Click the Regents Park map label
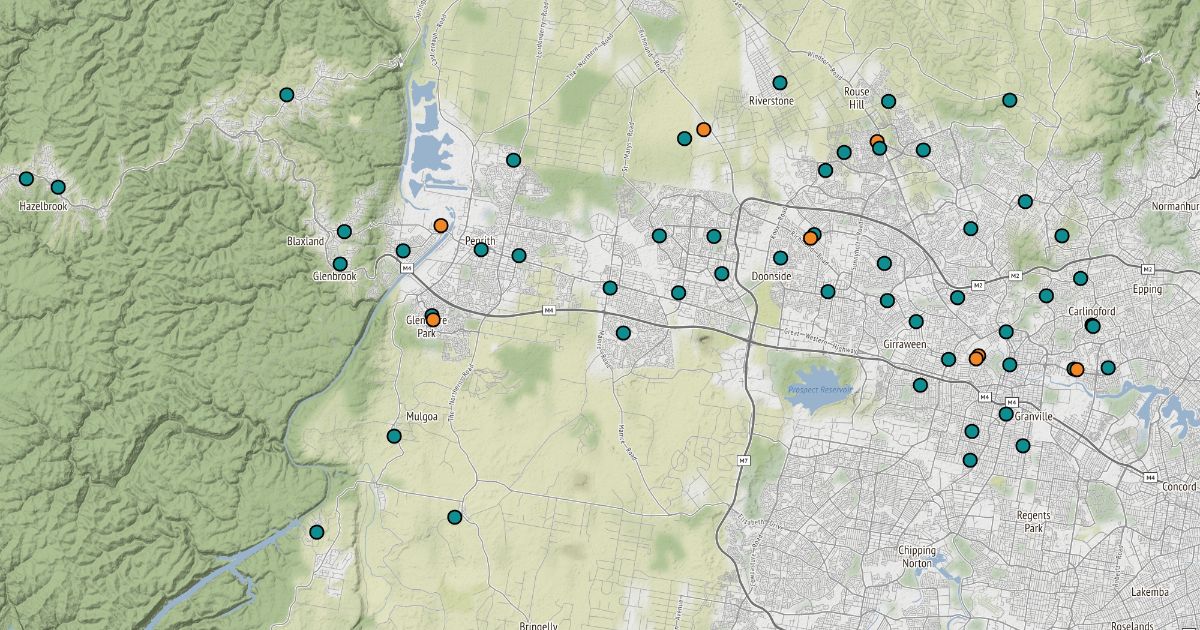Viewport: 1200px width, 630px height. (1033, 521)
